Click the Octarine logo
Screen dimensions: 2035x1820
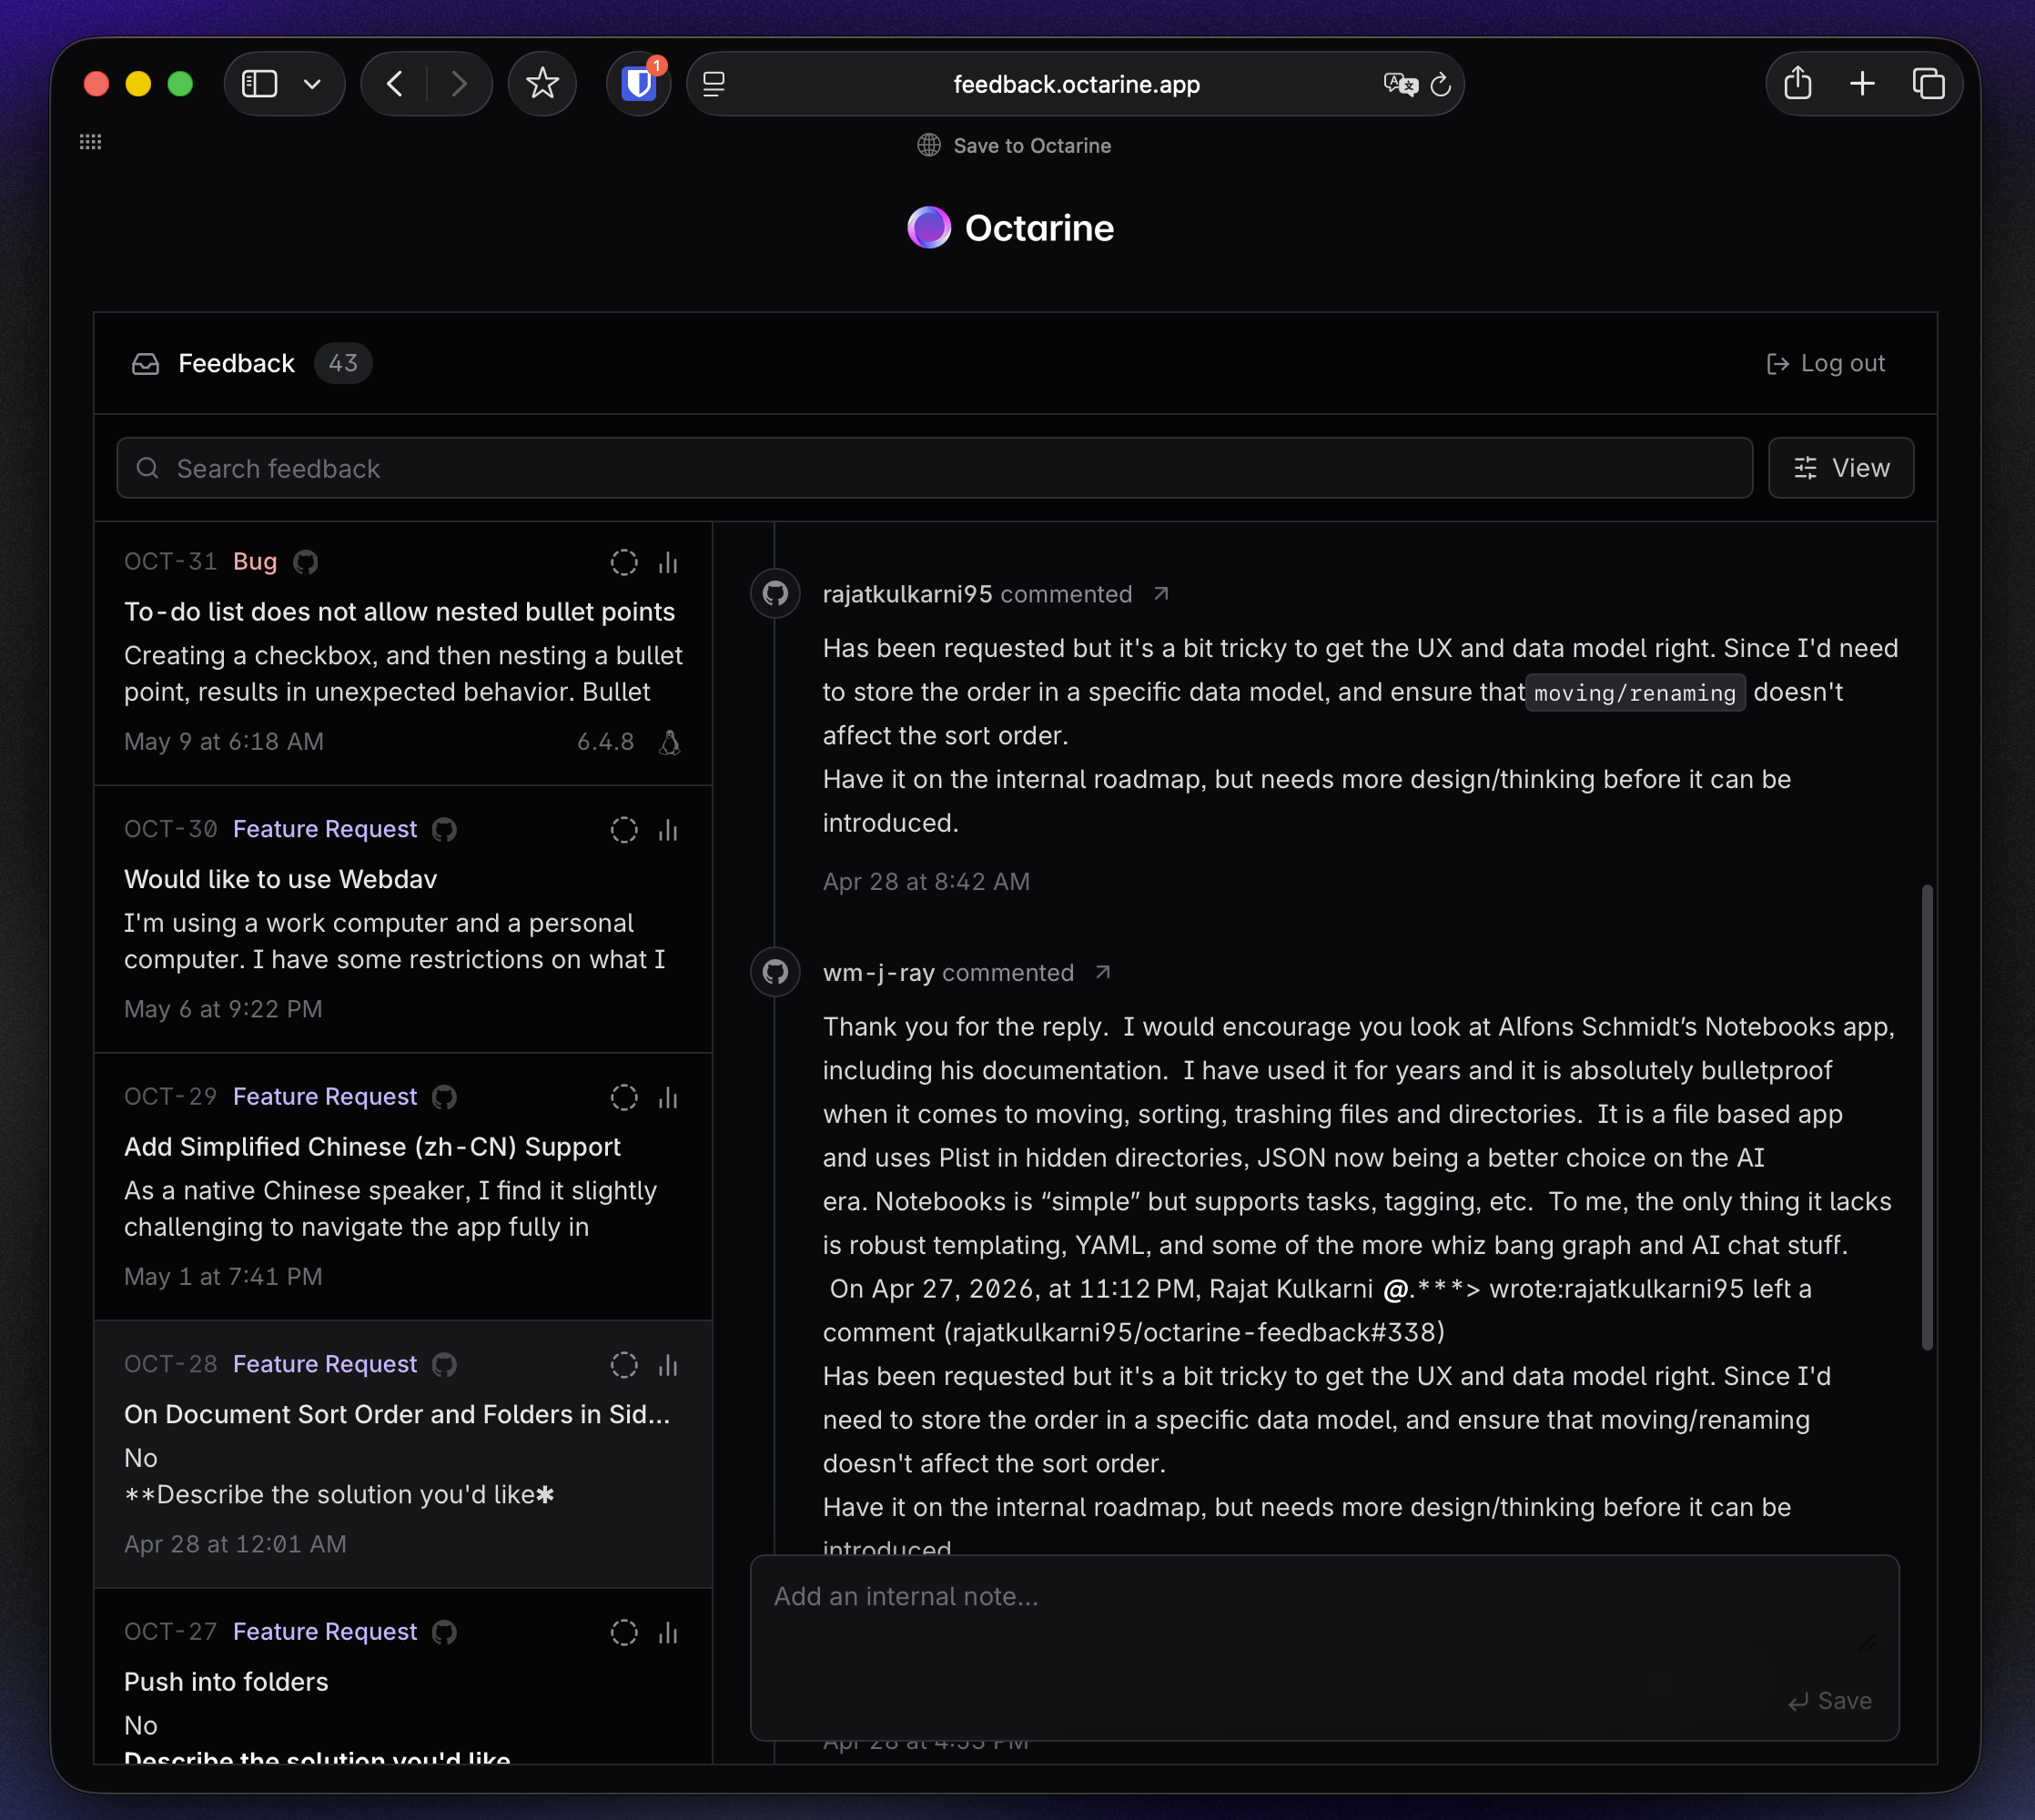tap(1011, 228)
